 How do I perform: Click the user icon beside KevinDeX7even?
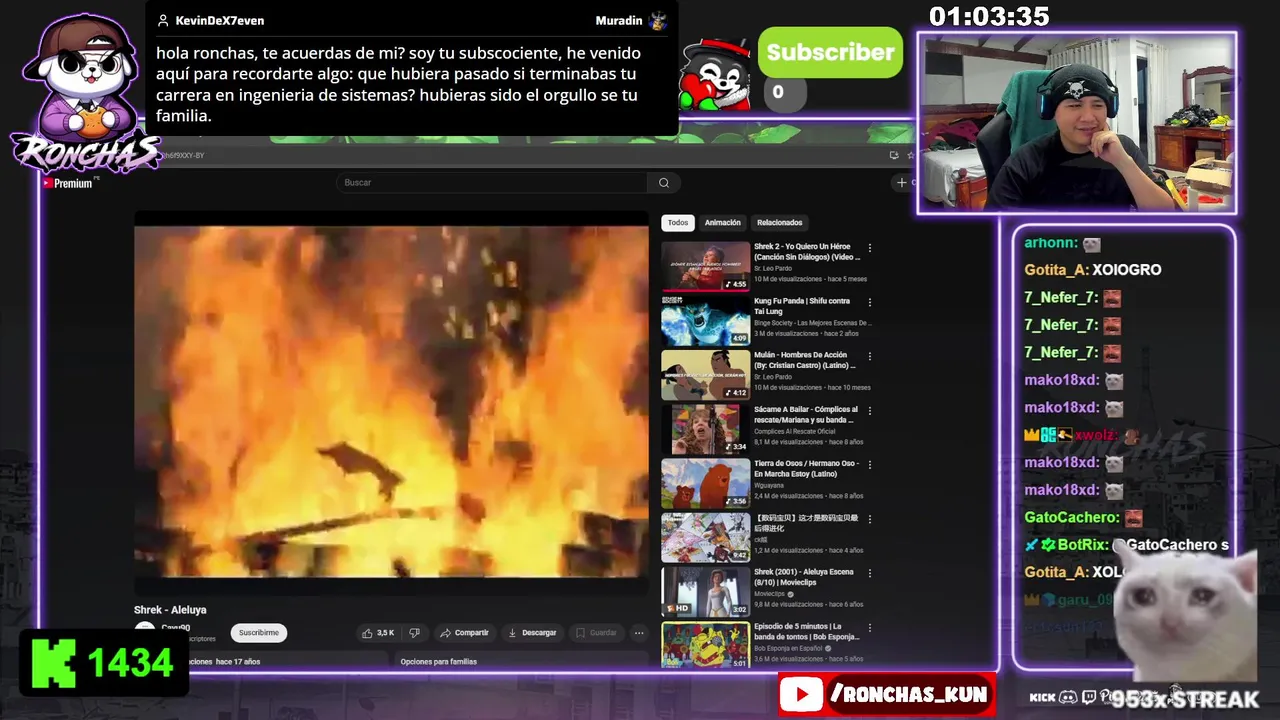click(x=163, y=20)
